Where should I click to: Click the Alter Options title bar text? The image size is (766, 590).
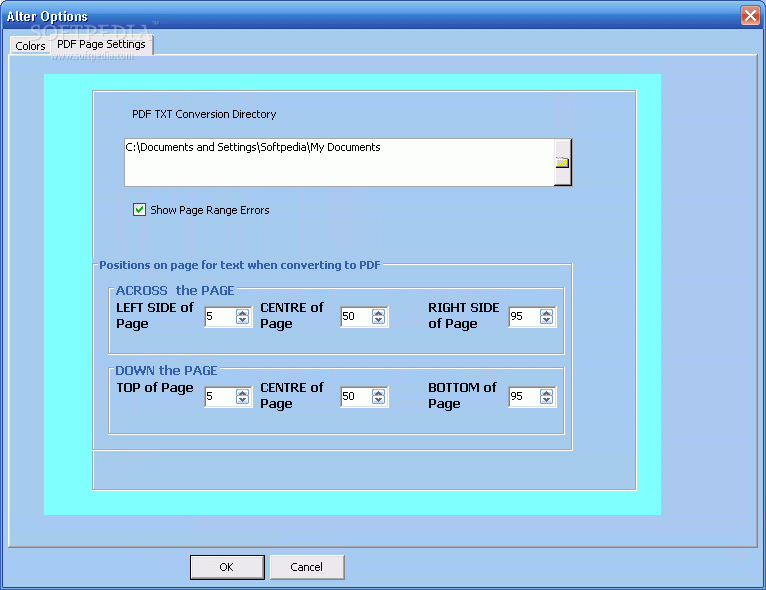47,16
